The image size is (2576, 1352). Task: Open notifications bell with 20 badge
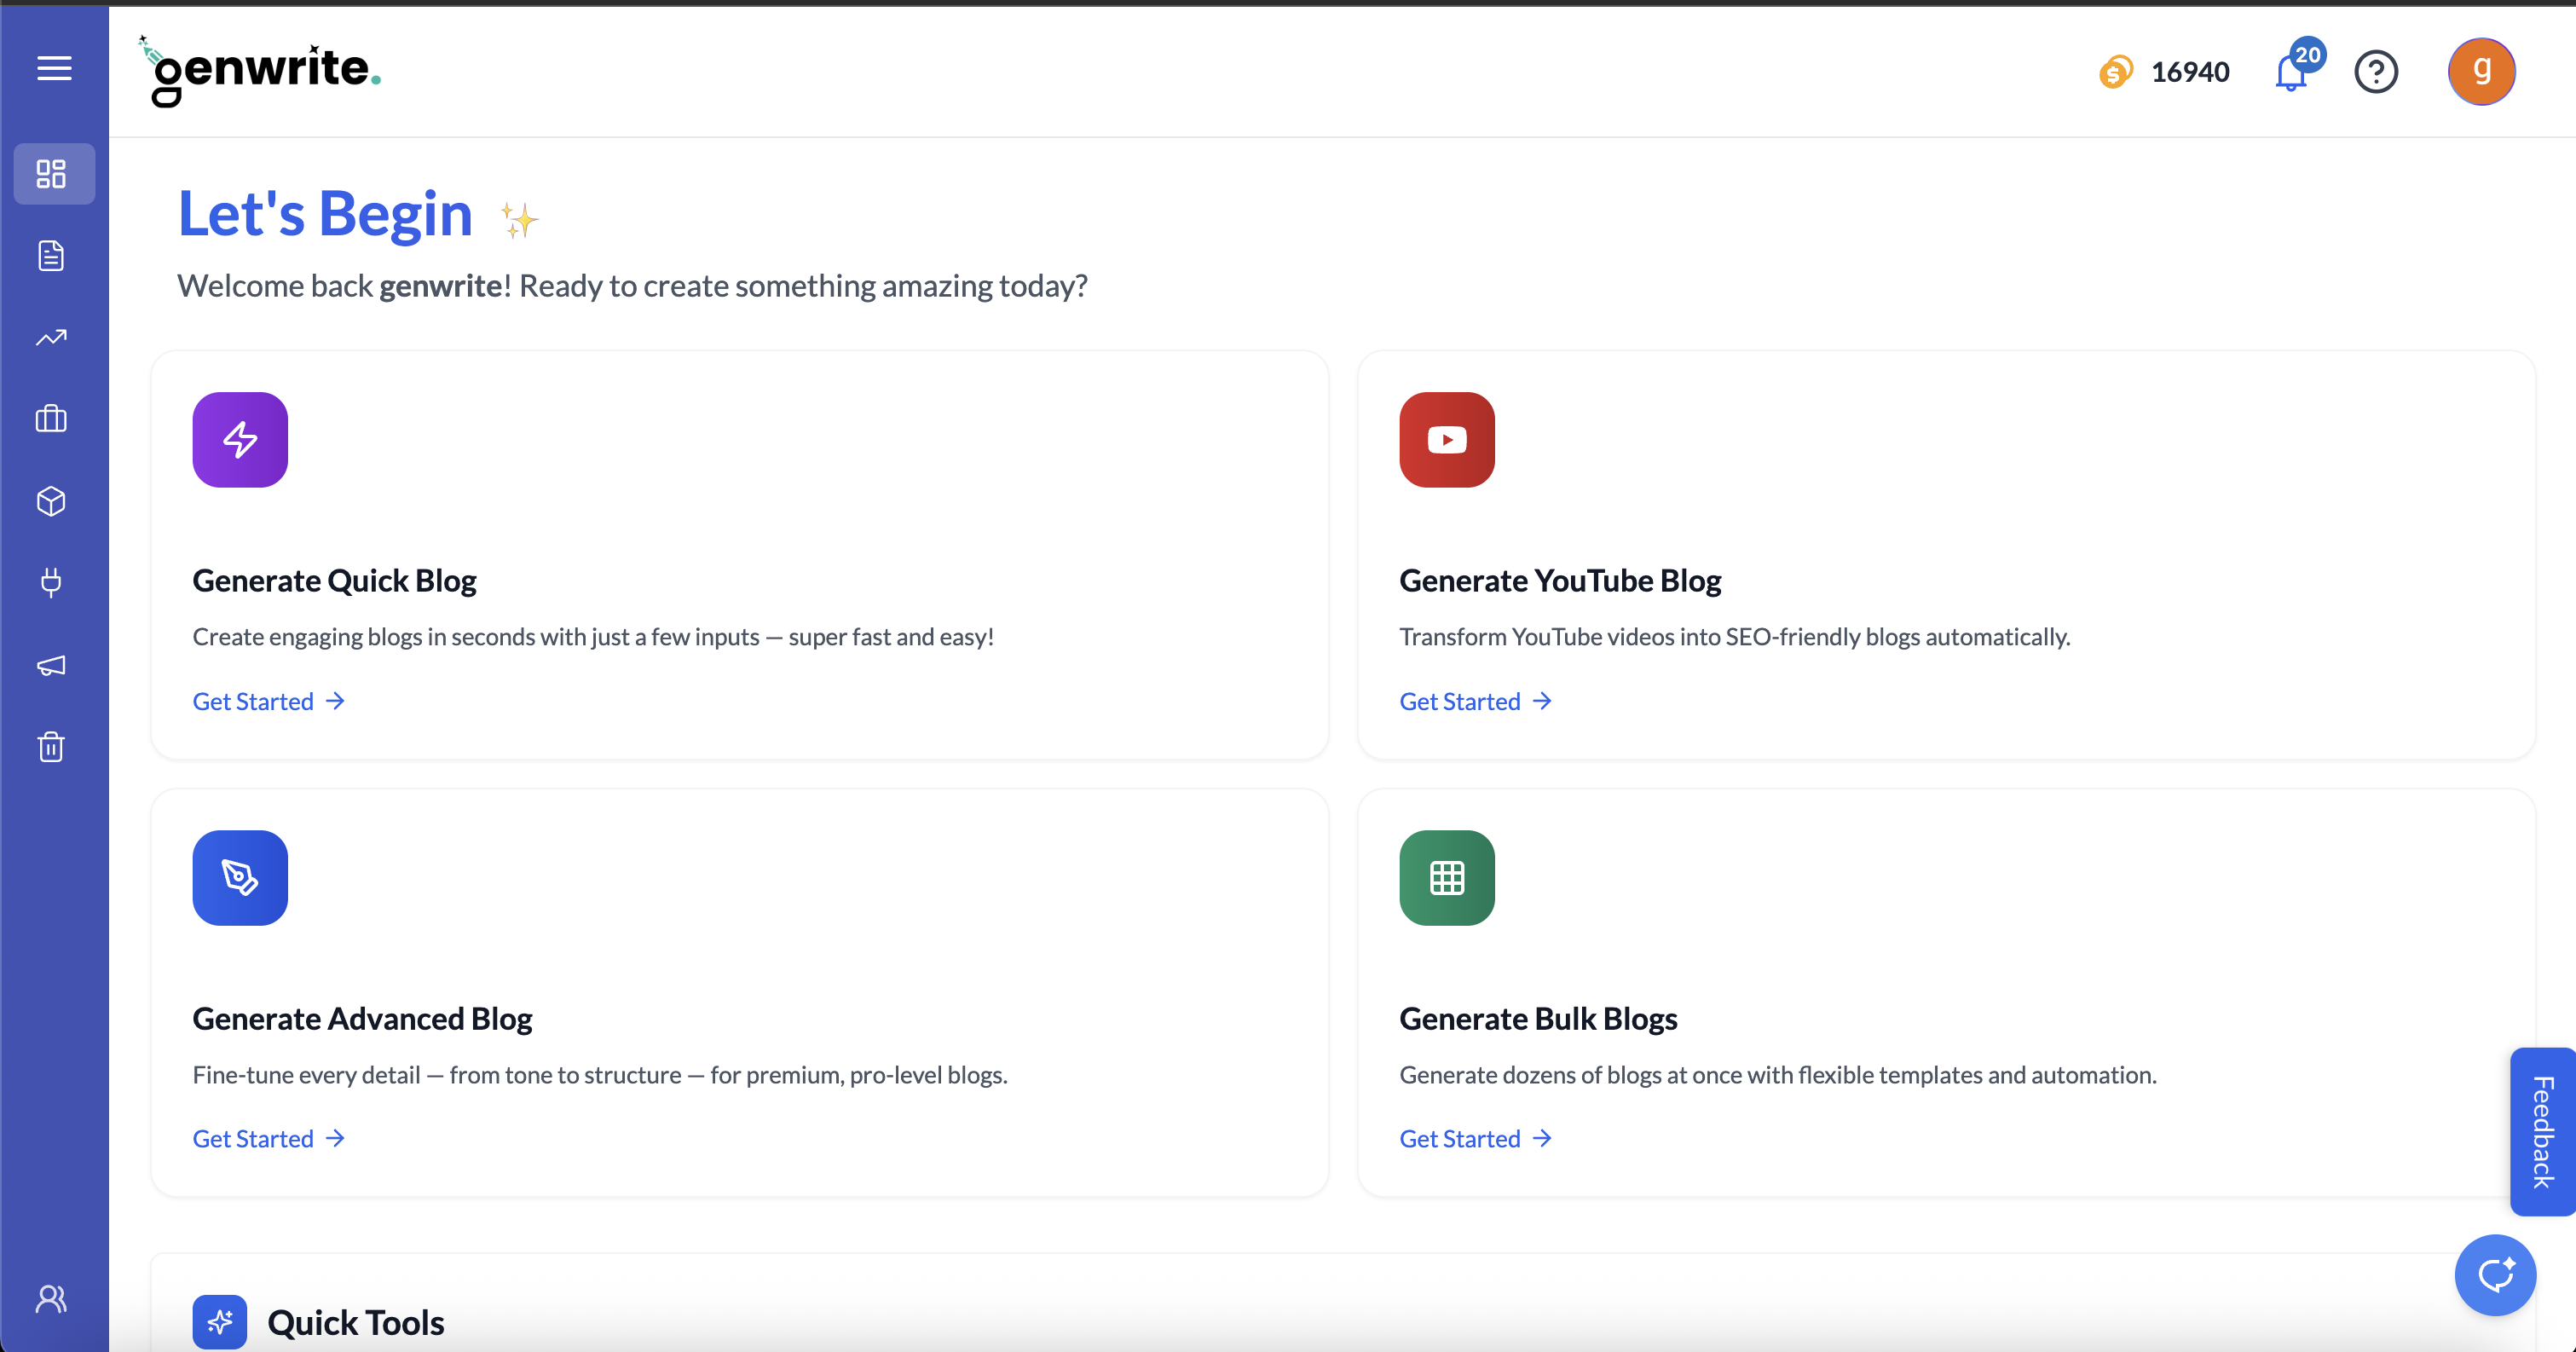coord(2291,72)
